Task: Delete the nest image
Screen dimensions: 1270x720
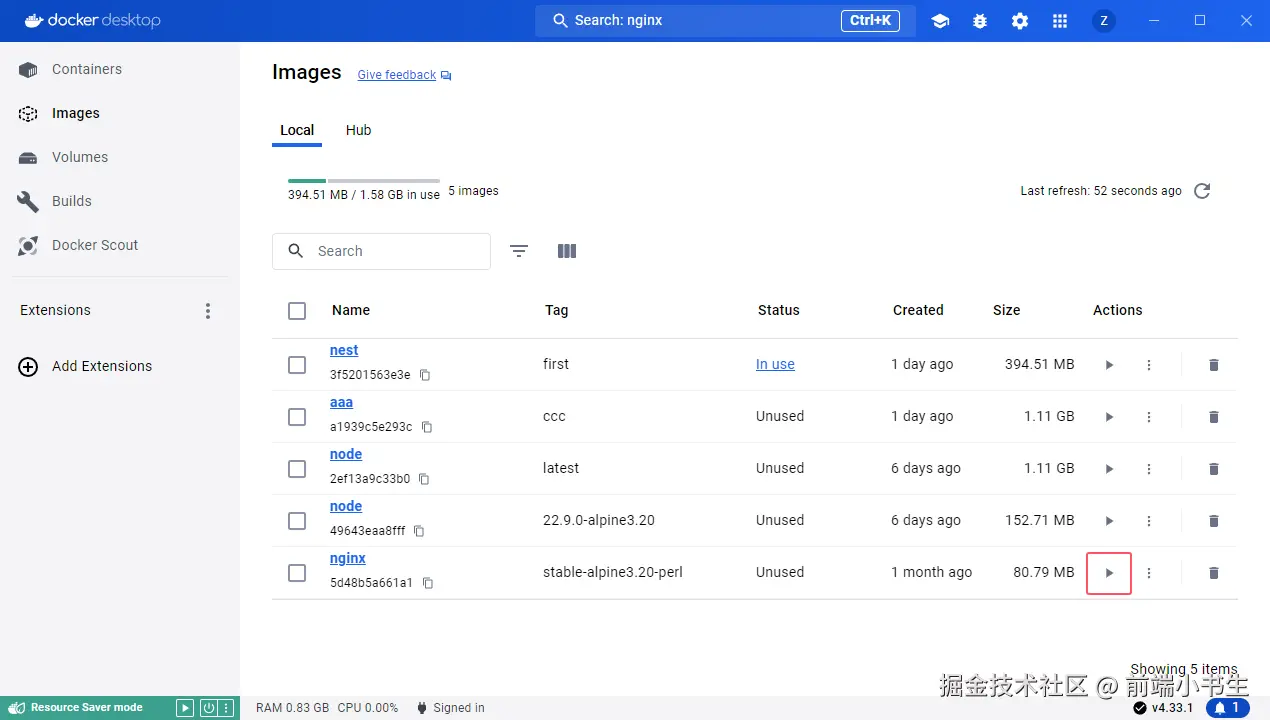Action: pyautogui.click(x=1214, y=365)
